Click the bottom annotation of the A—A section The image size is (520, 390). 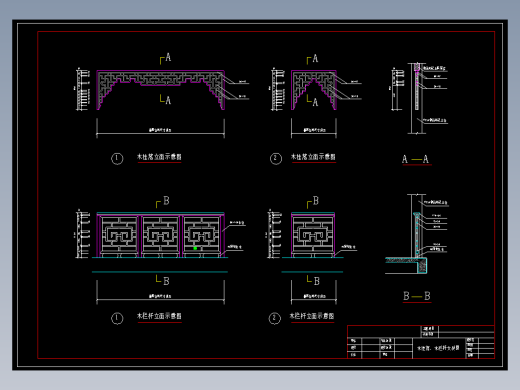click(435, 120)
